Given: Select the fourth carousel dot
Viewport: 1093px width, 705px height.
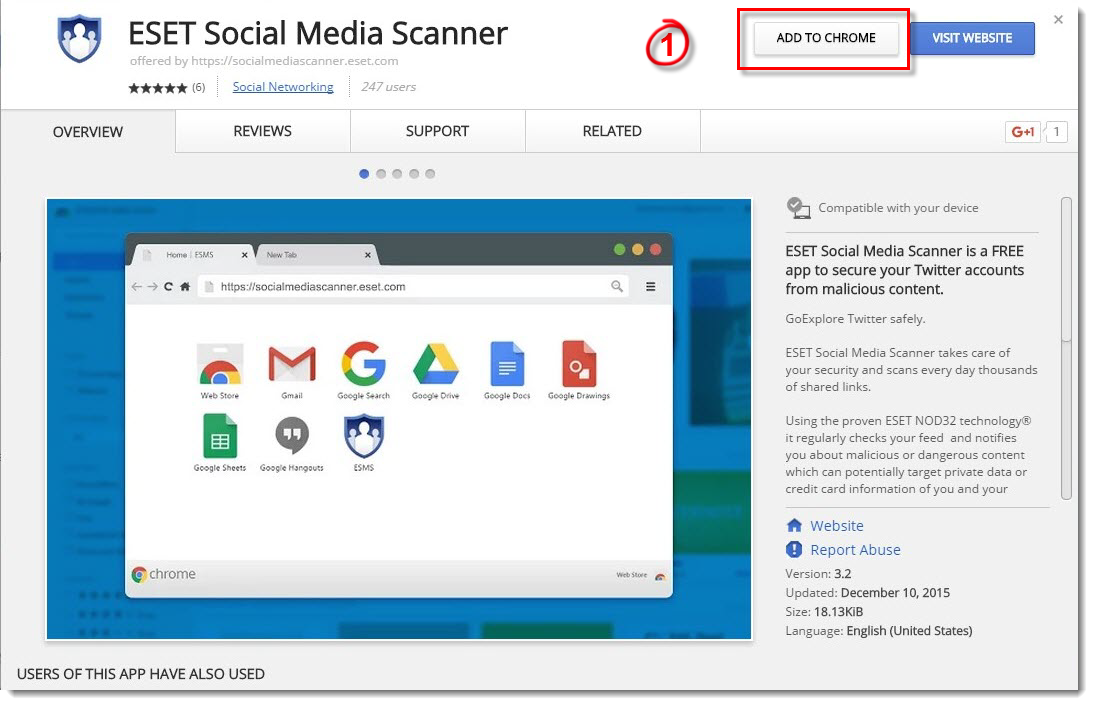Looking at the screenshot, I should point(413,174).
